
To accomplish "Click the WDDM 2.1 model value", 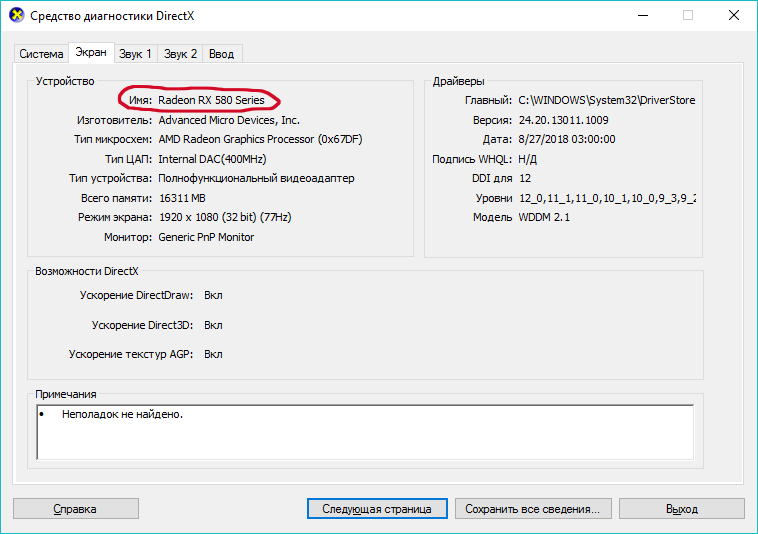I will [x=544, y=217].
